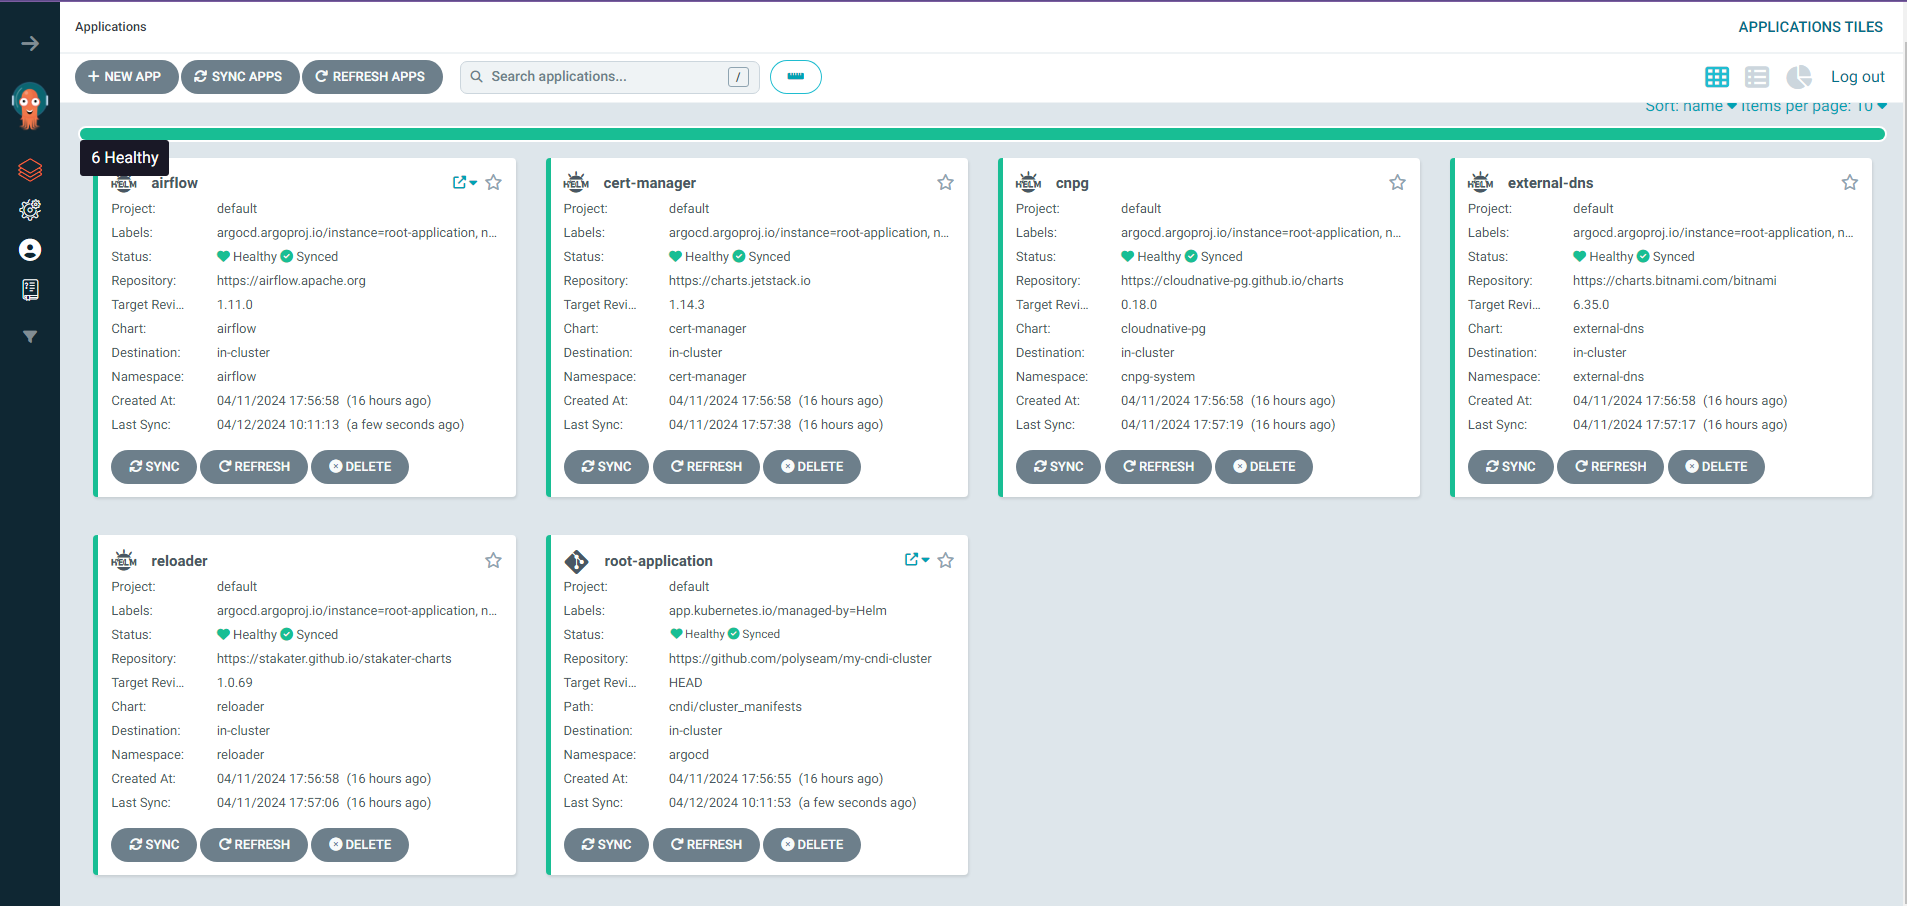Delete the airflow application
Image resolution: width=1907 pixels, height=906 pixels.
coord(360,467)
